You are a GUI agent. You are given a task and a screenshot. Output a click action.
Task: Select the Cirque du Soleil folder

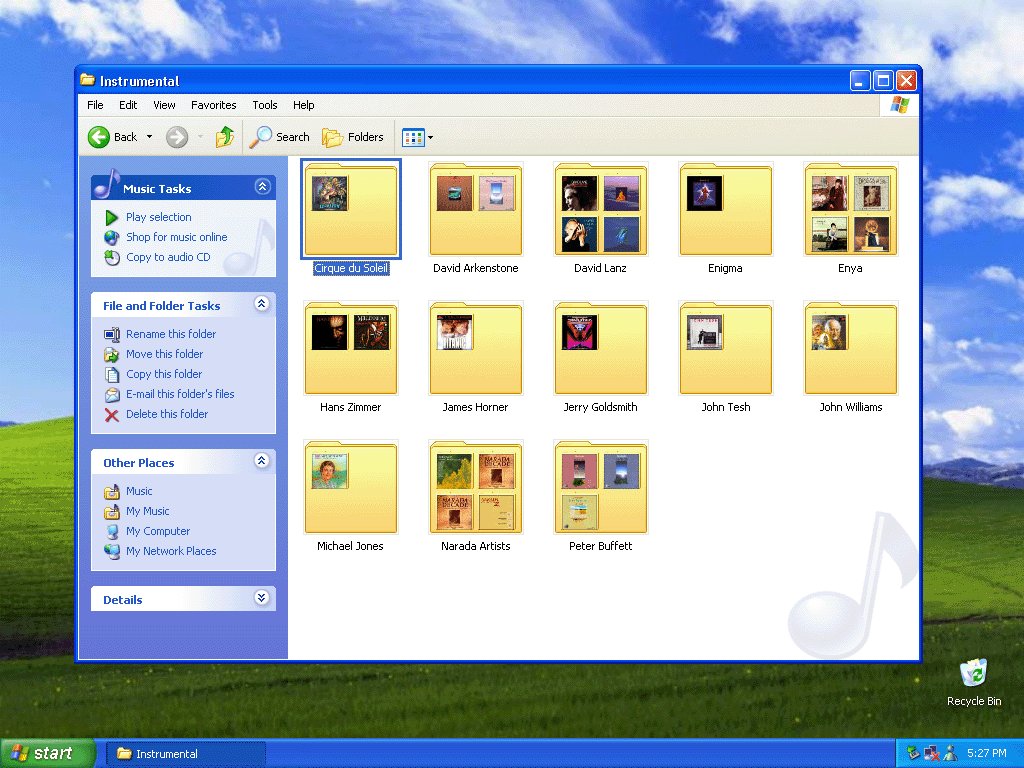click(x=351, y=217)
